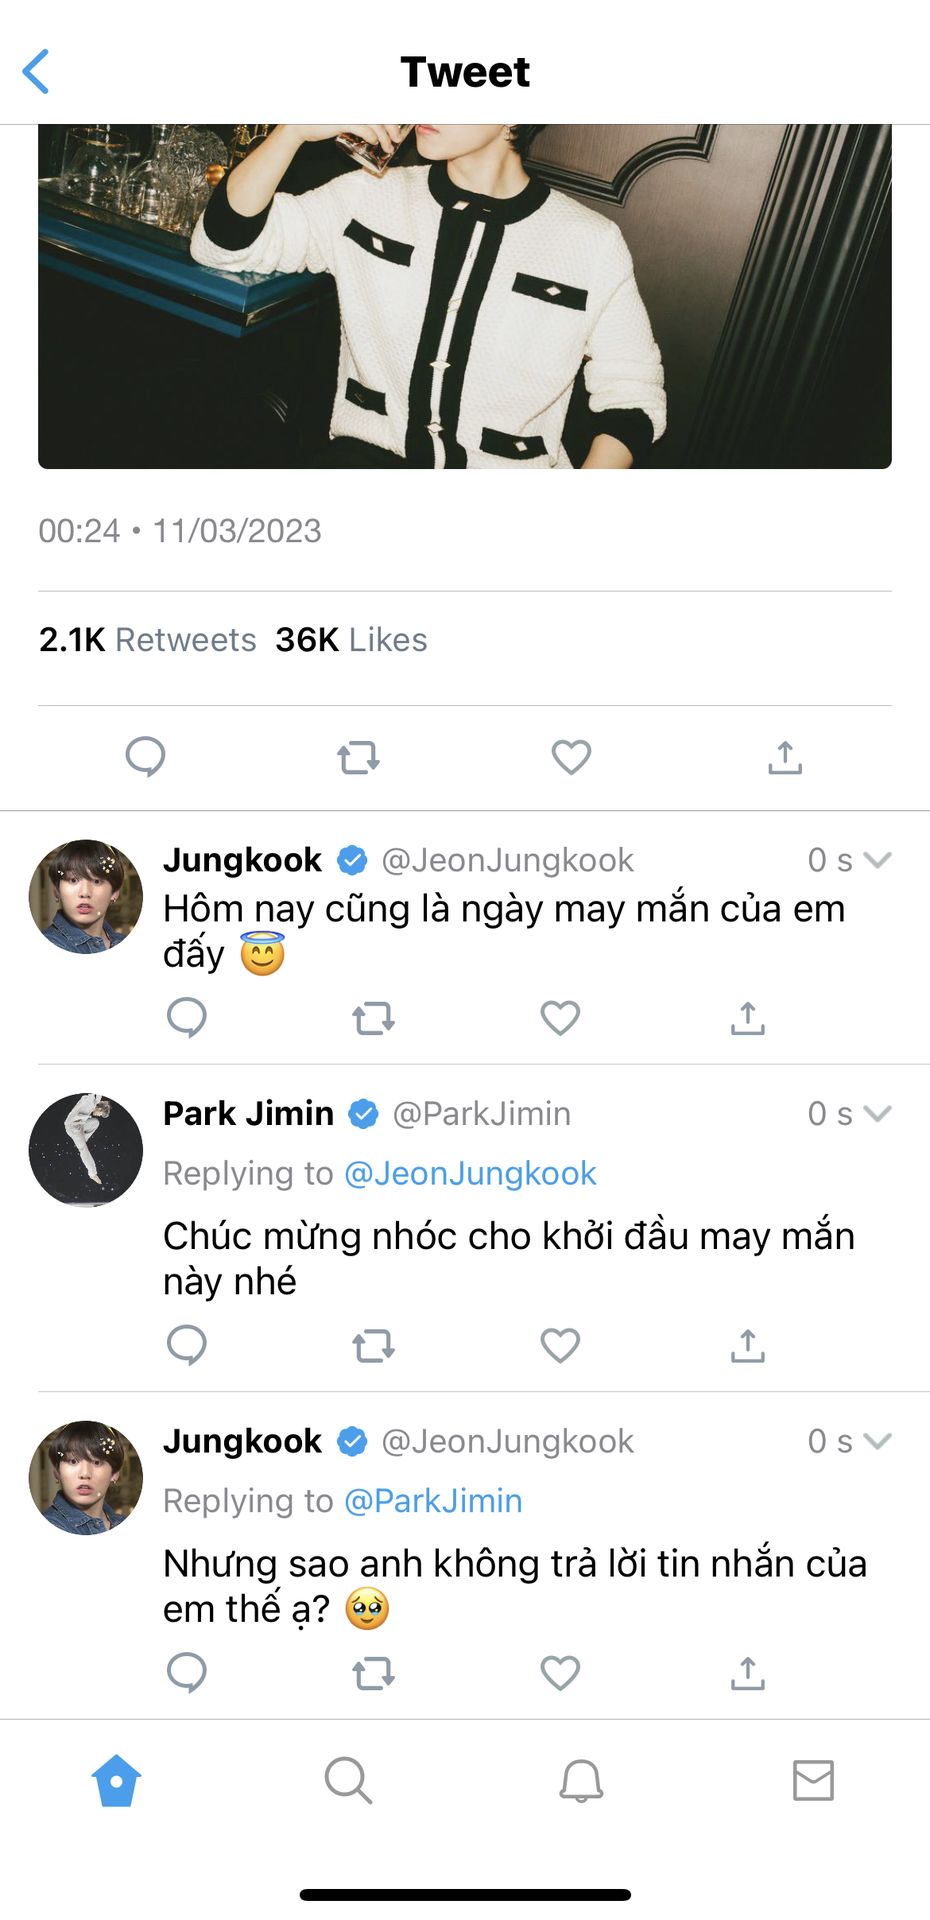930x1920 pixels.
Task: Retweet the main tweet
Action: point(358,758)
